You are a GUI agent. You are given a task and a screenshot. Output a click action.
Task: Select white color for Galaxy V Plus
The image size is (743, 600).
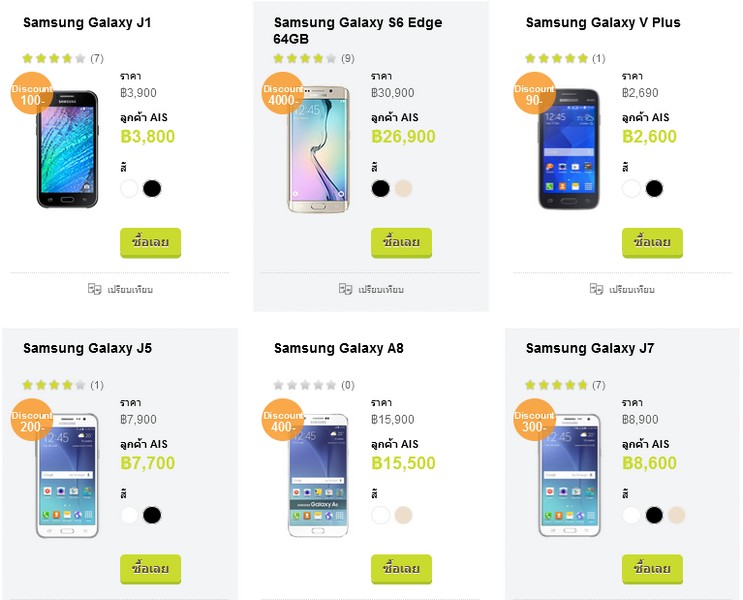coord(631,188)
